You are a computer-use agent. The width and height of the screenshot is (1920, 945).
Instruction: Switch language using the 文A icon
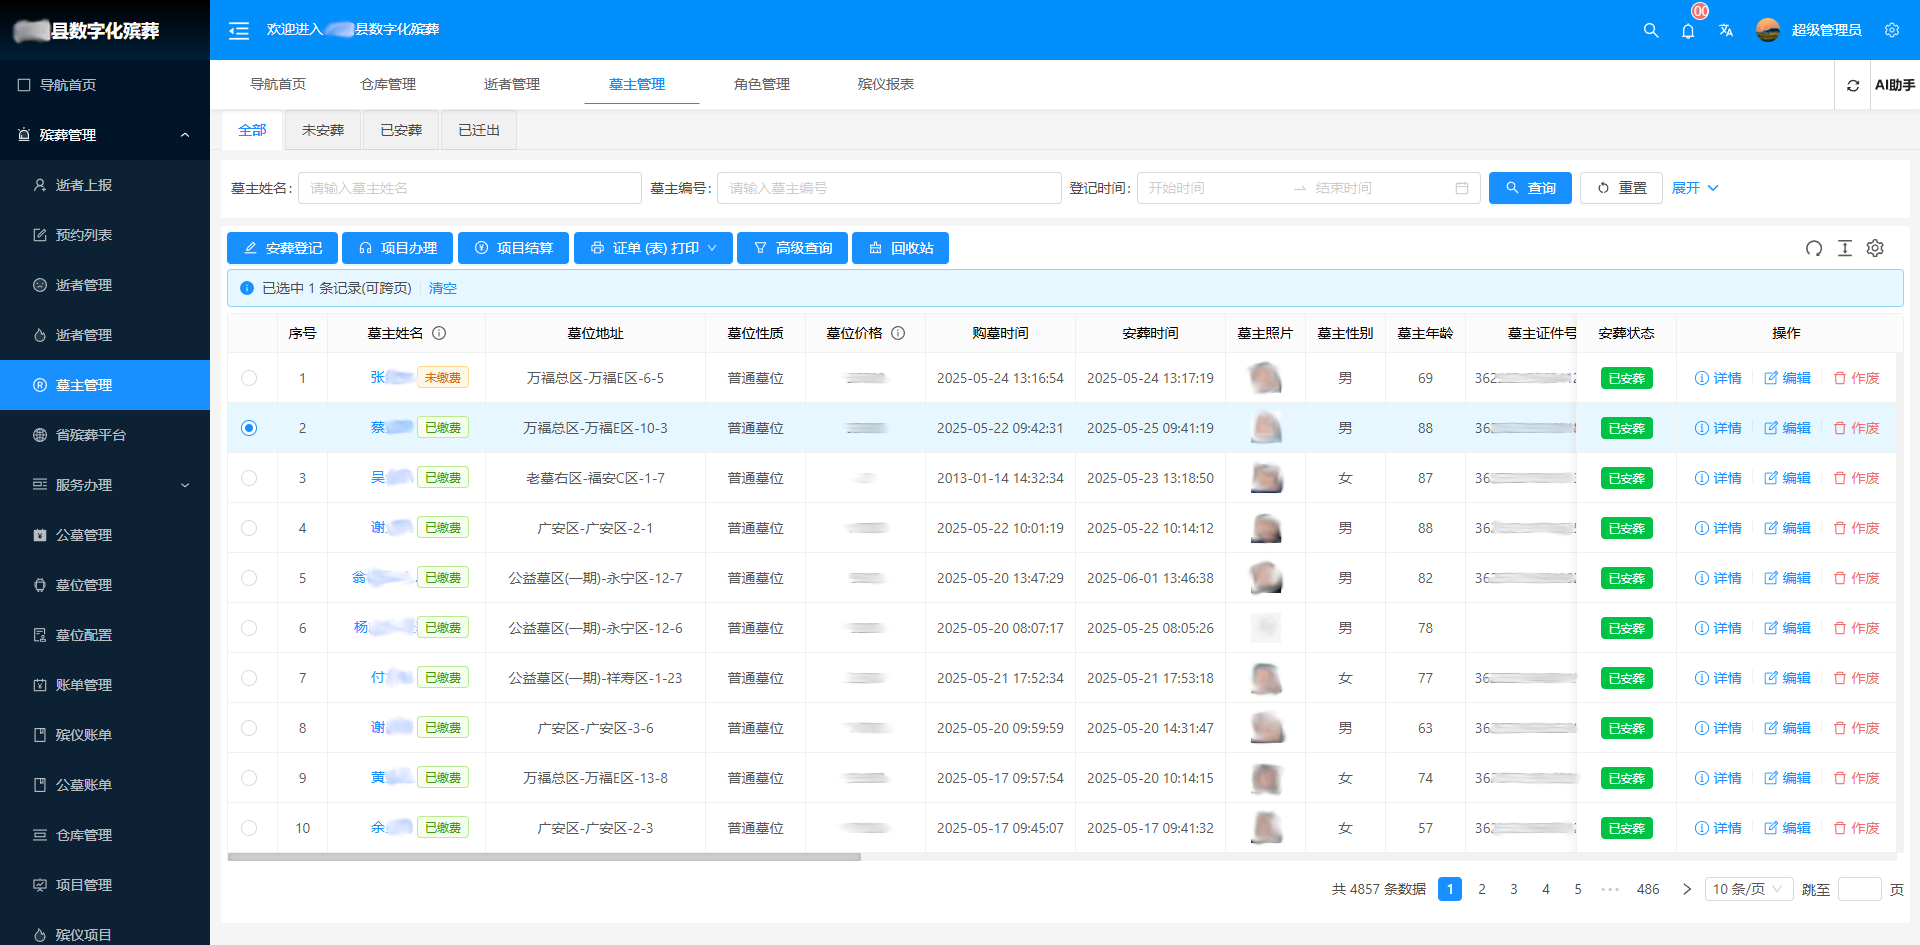pos(1726,31)
